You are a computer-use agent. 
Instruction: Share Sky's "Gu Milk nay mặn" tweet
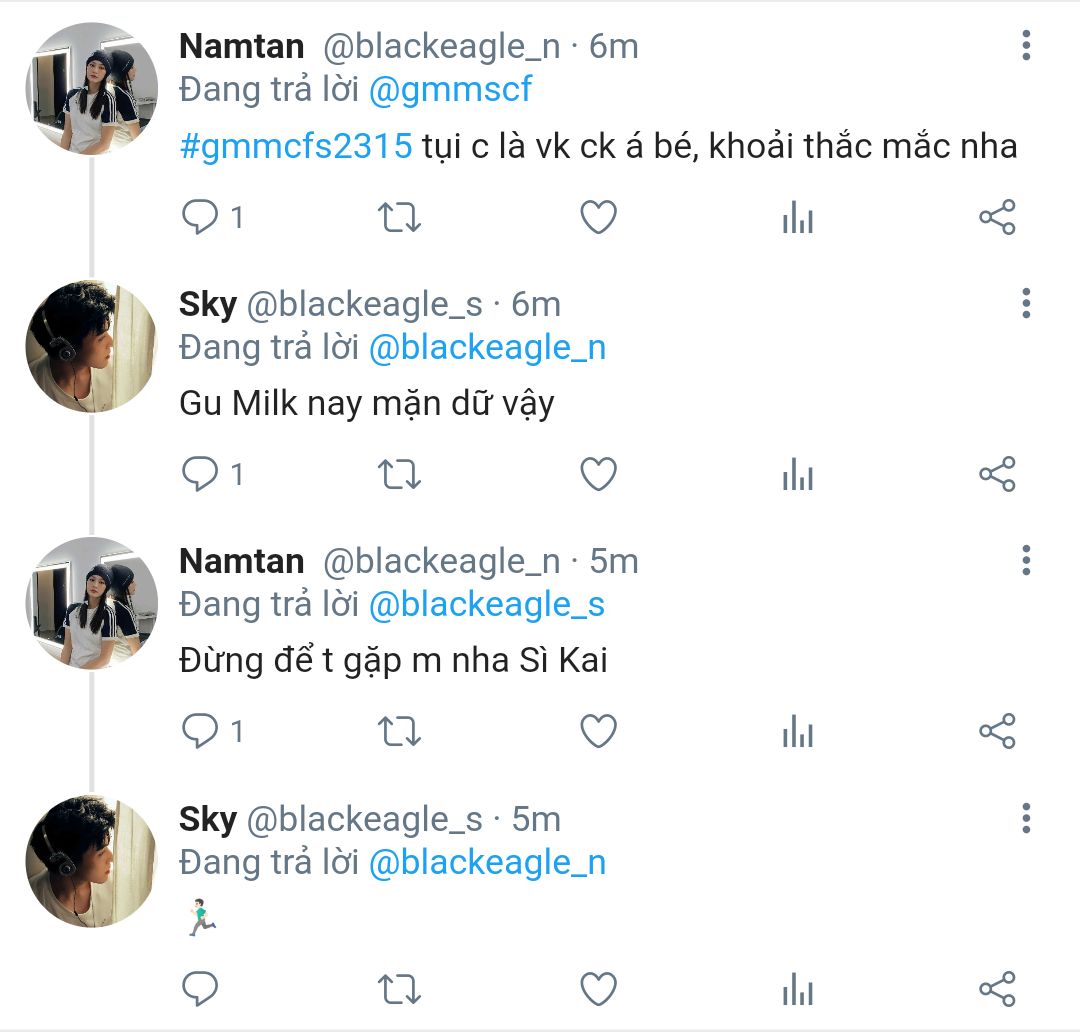click(997, 474)
